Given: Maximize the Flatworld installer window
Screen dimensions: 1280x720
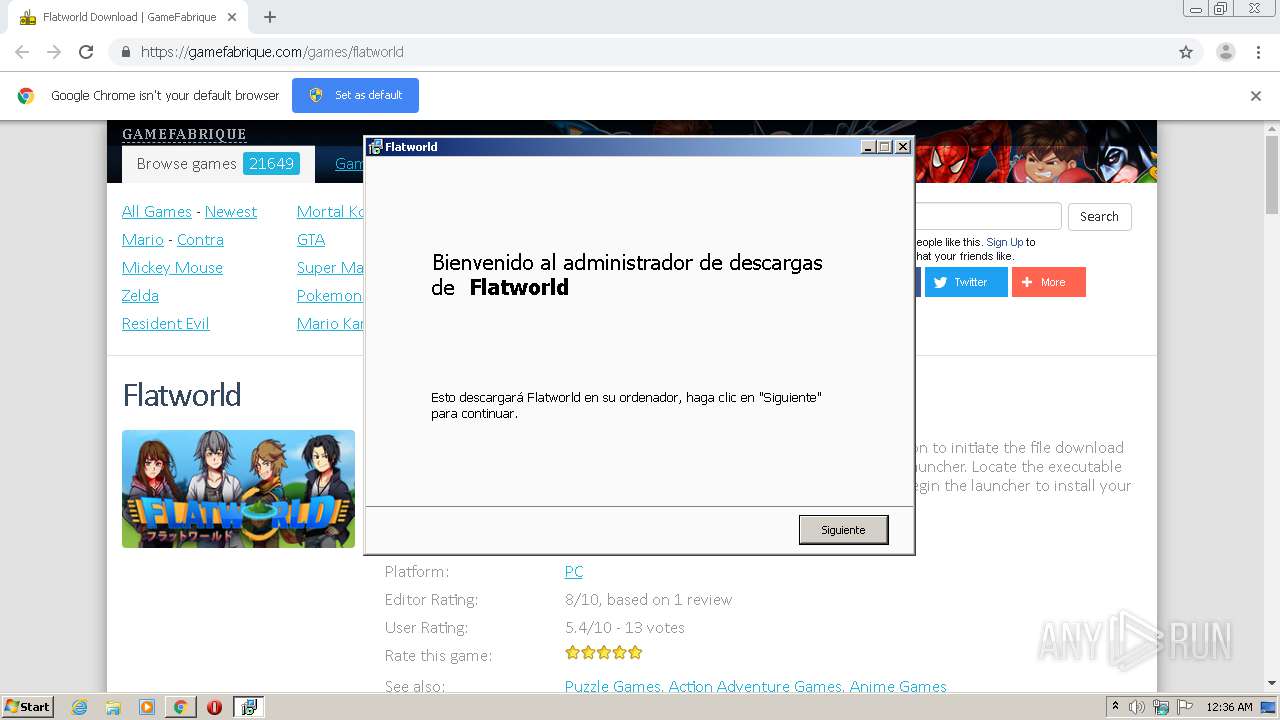Looking at the screenshot, I should click(x=885, y=147).
